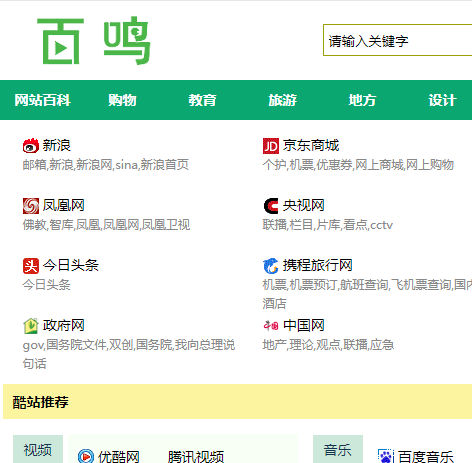Open the 携程旅行网 link

click(x=317, y=266)
